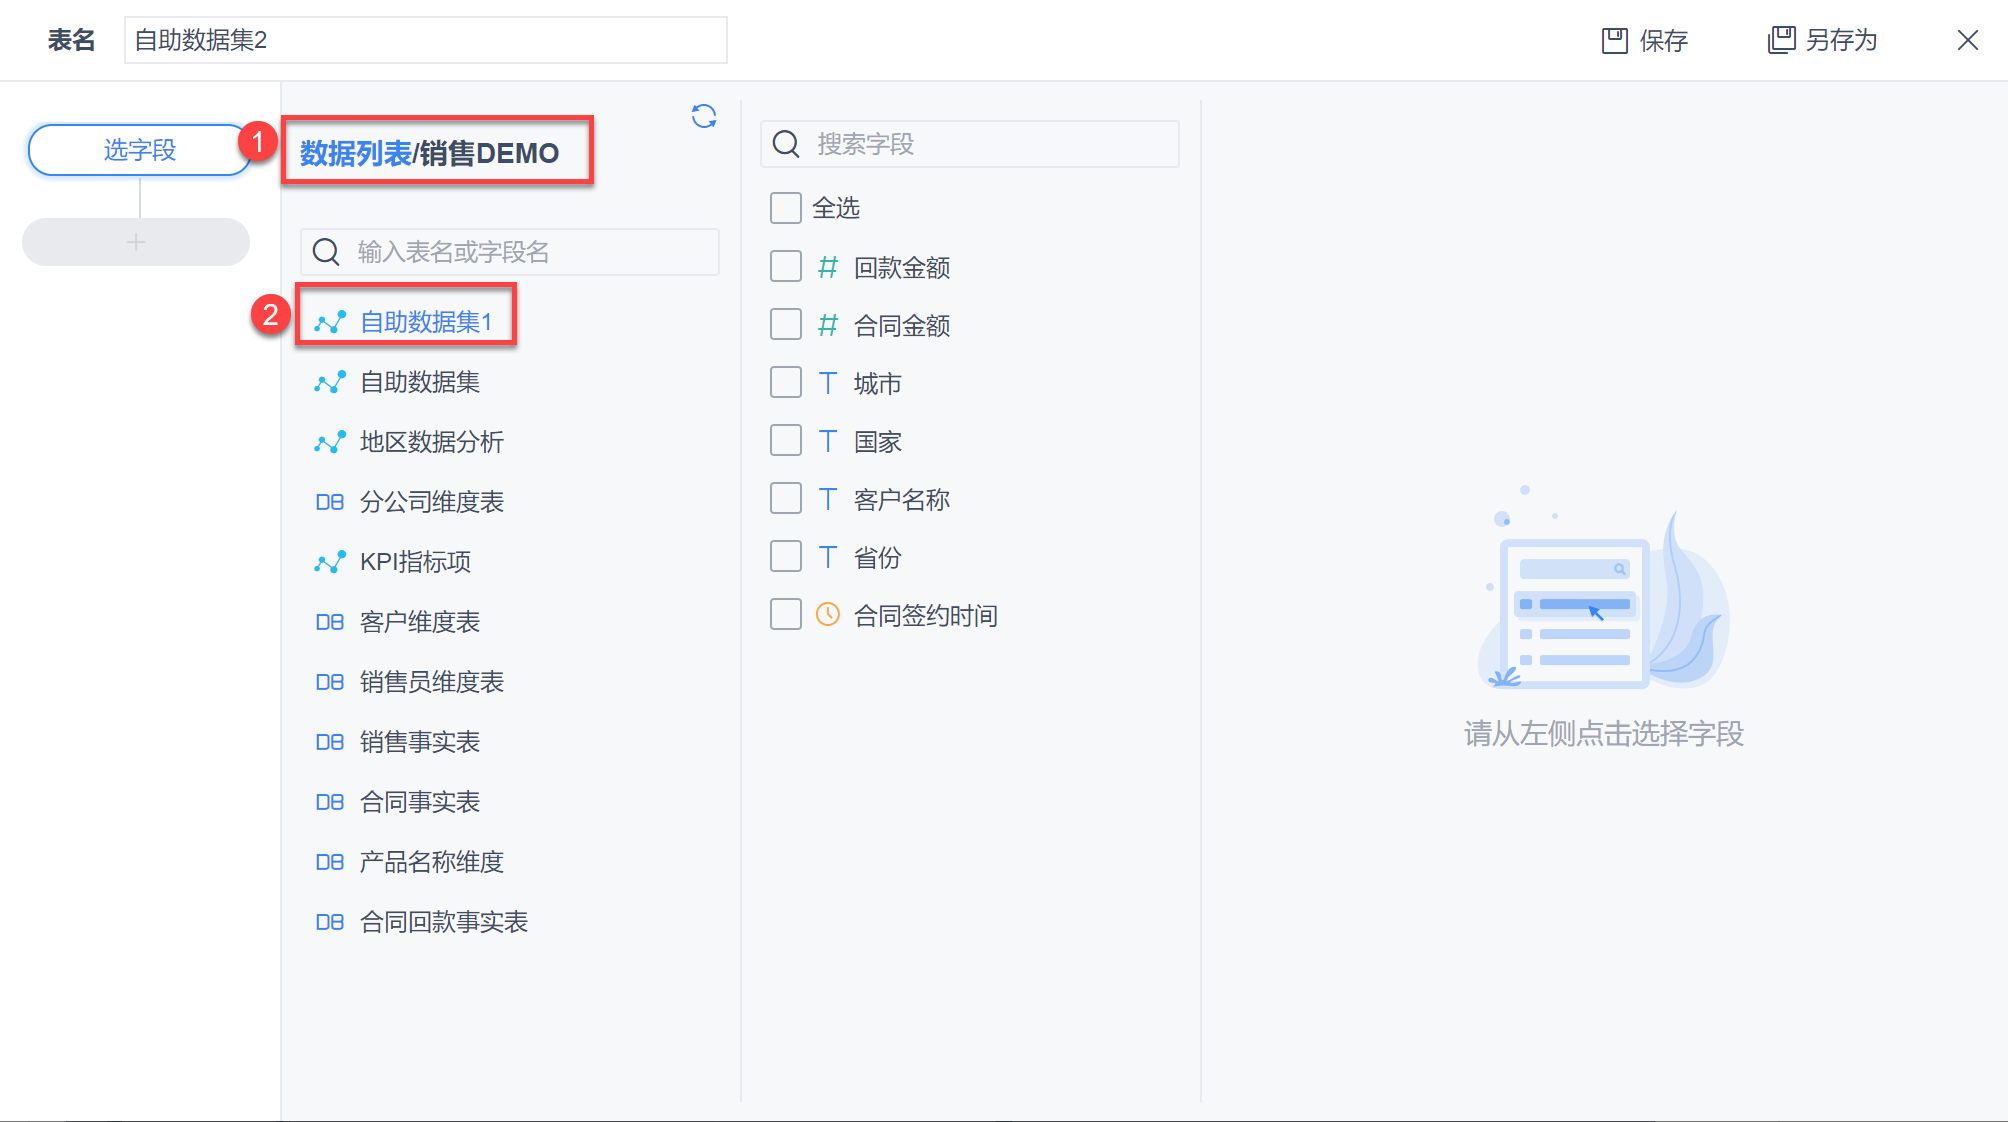The width and height of the screenshot is (2008, 1122).
Task: Enable the 客户名称 field checkbox
Action: [786, 499]
